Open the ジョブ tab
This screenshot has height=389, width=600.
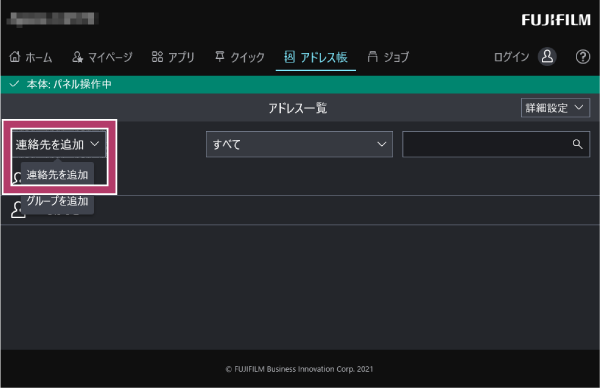pyautogui.click(x=388, y=57)
